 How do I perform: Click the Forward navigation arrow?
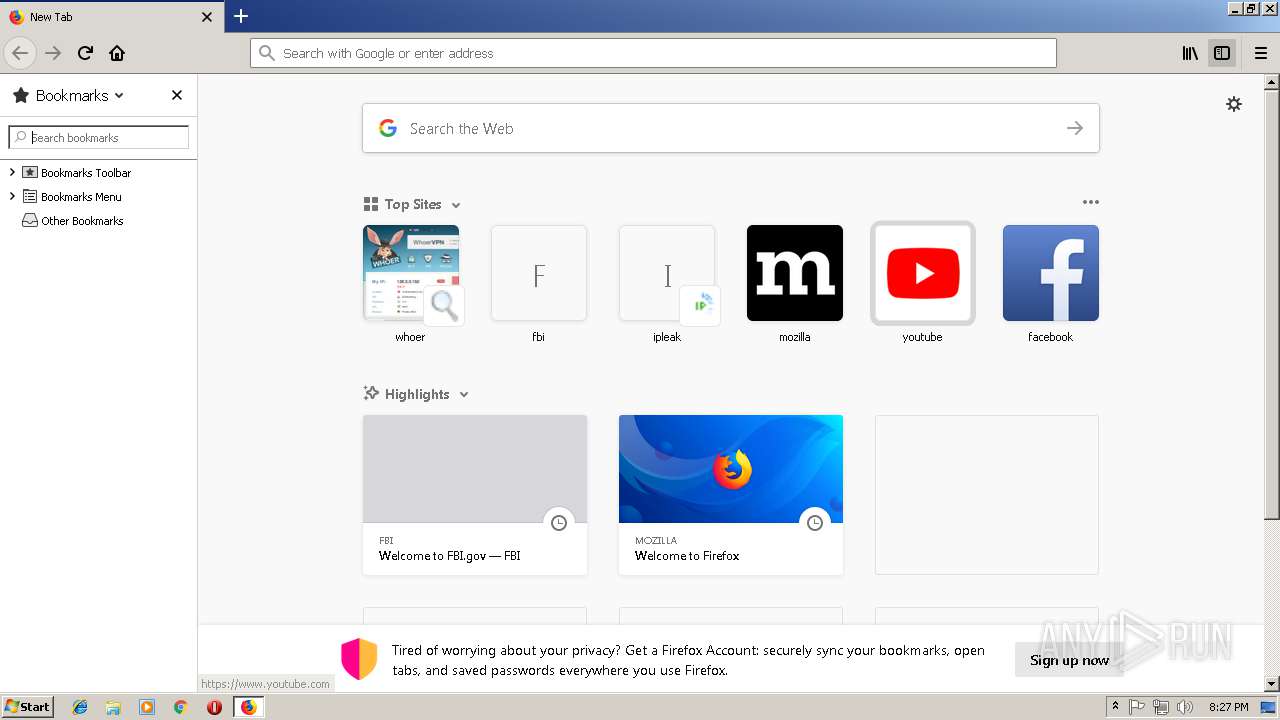tap(53, 53)
